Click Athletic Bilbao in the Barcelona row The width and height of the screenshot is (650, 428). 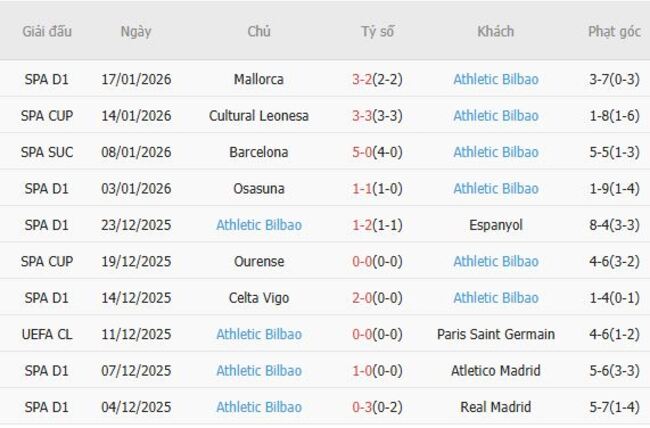click(x=495, y=152)
